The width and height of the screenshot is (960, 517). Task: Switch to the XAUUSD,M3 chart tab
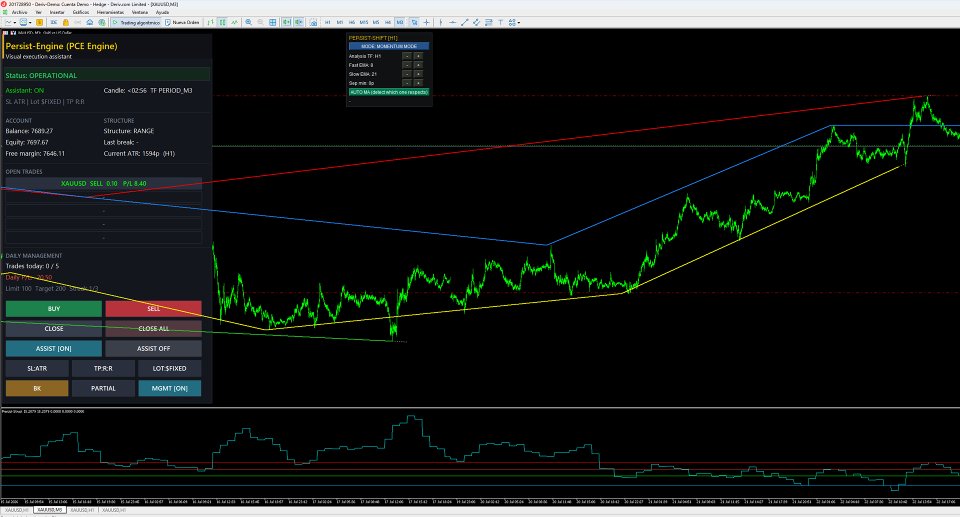pyautogui.click(x=50, y=510)
